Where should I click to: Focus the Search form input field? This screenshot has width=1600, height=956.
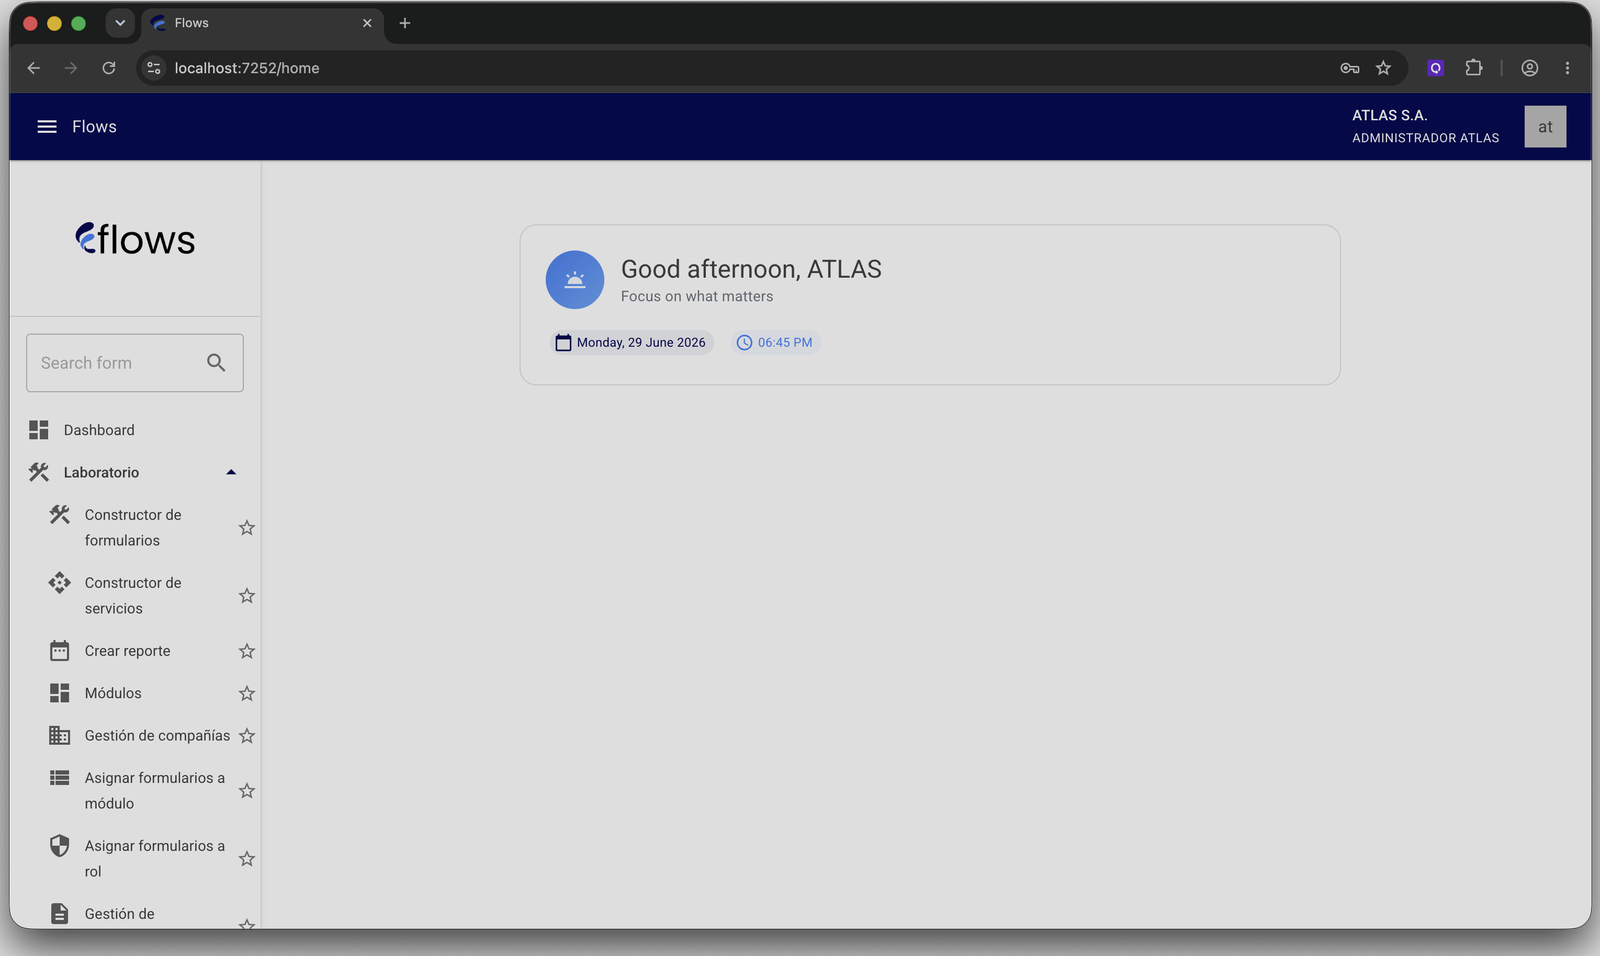point(115,363)
